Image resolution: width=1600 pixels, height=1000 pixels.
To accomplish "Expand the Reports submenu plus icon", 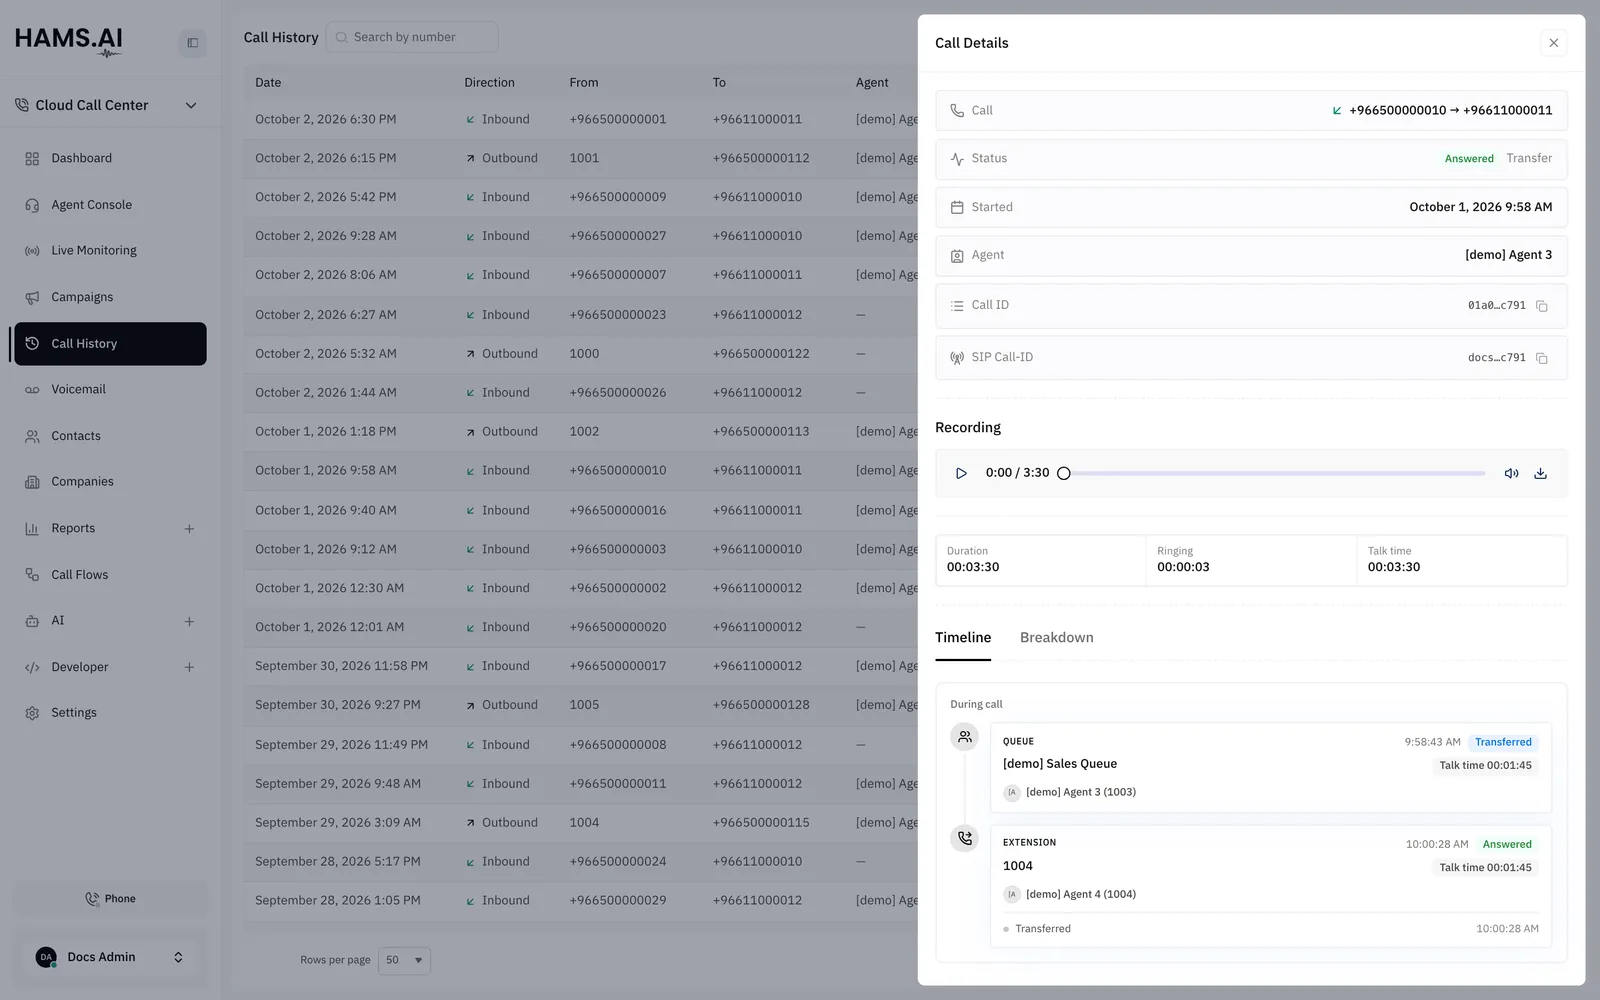I will [189, 529].
